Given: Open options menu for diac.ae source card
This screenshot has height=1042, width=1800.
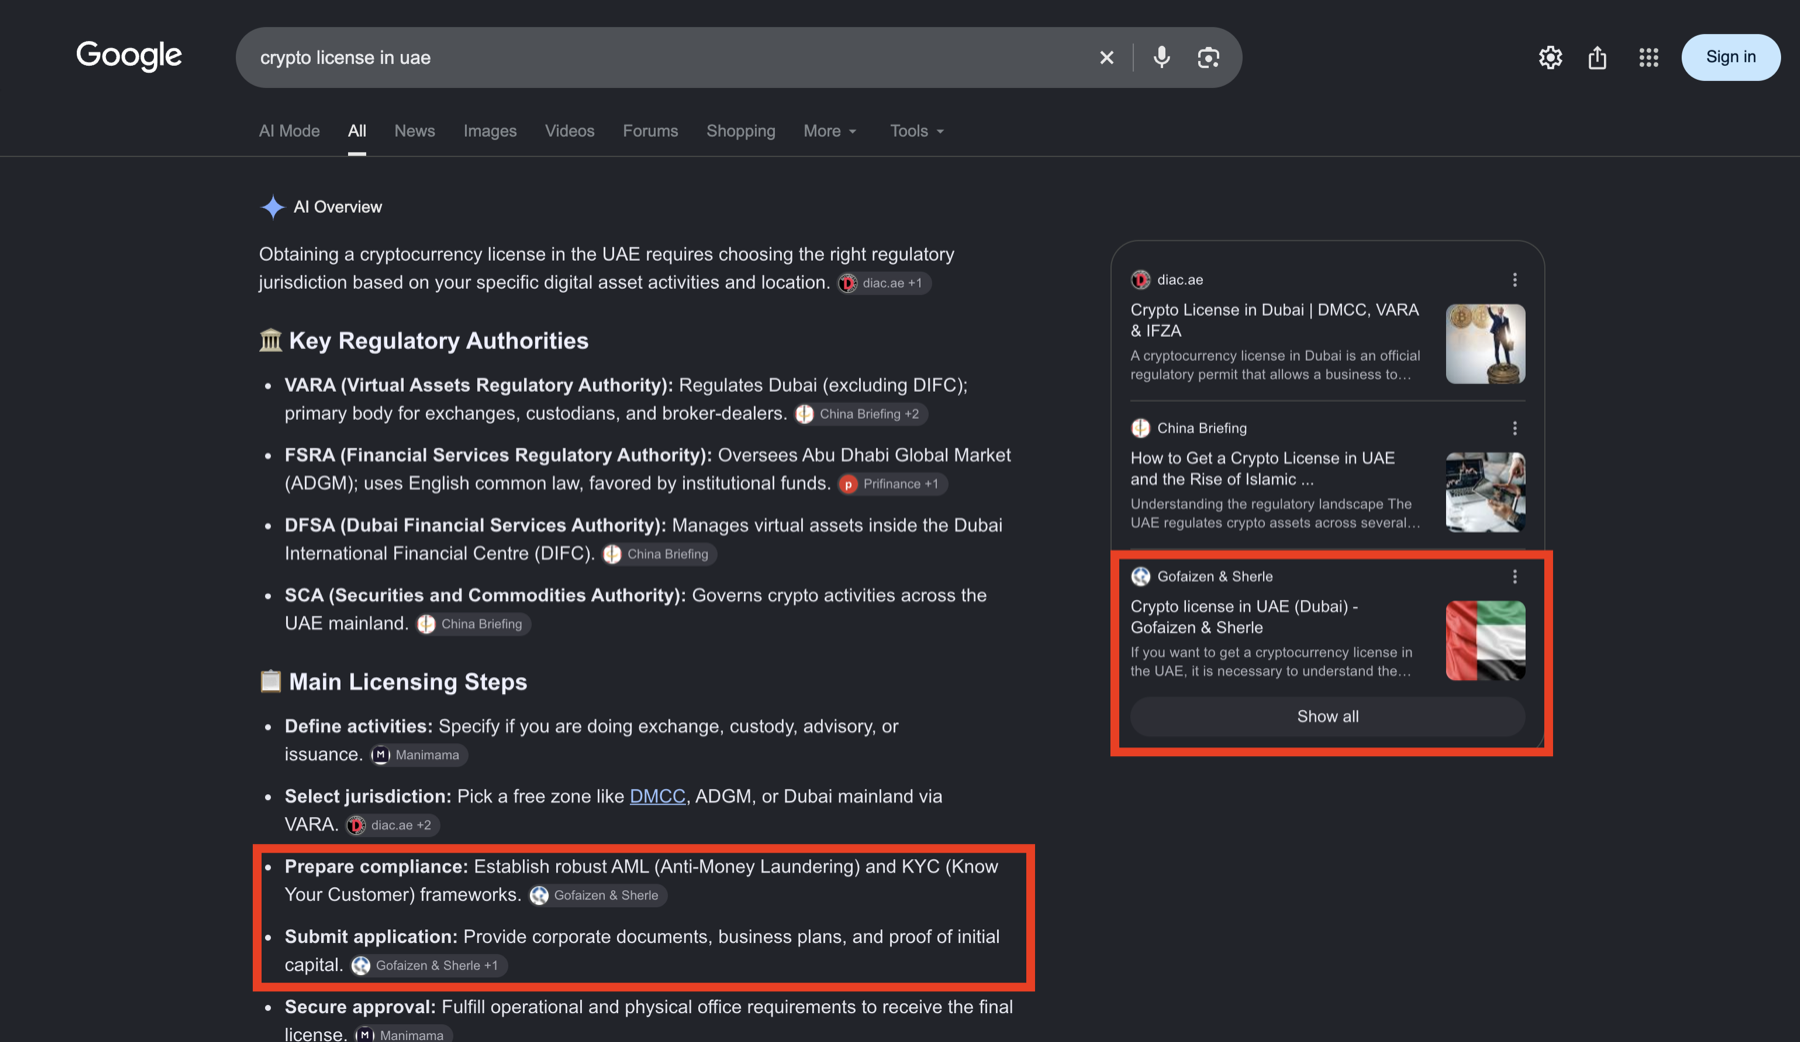Looking at the screenshot, I should pos(1515,280).
